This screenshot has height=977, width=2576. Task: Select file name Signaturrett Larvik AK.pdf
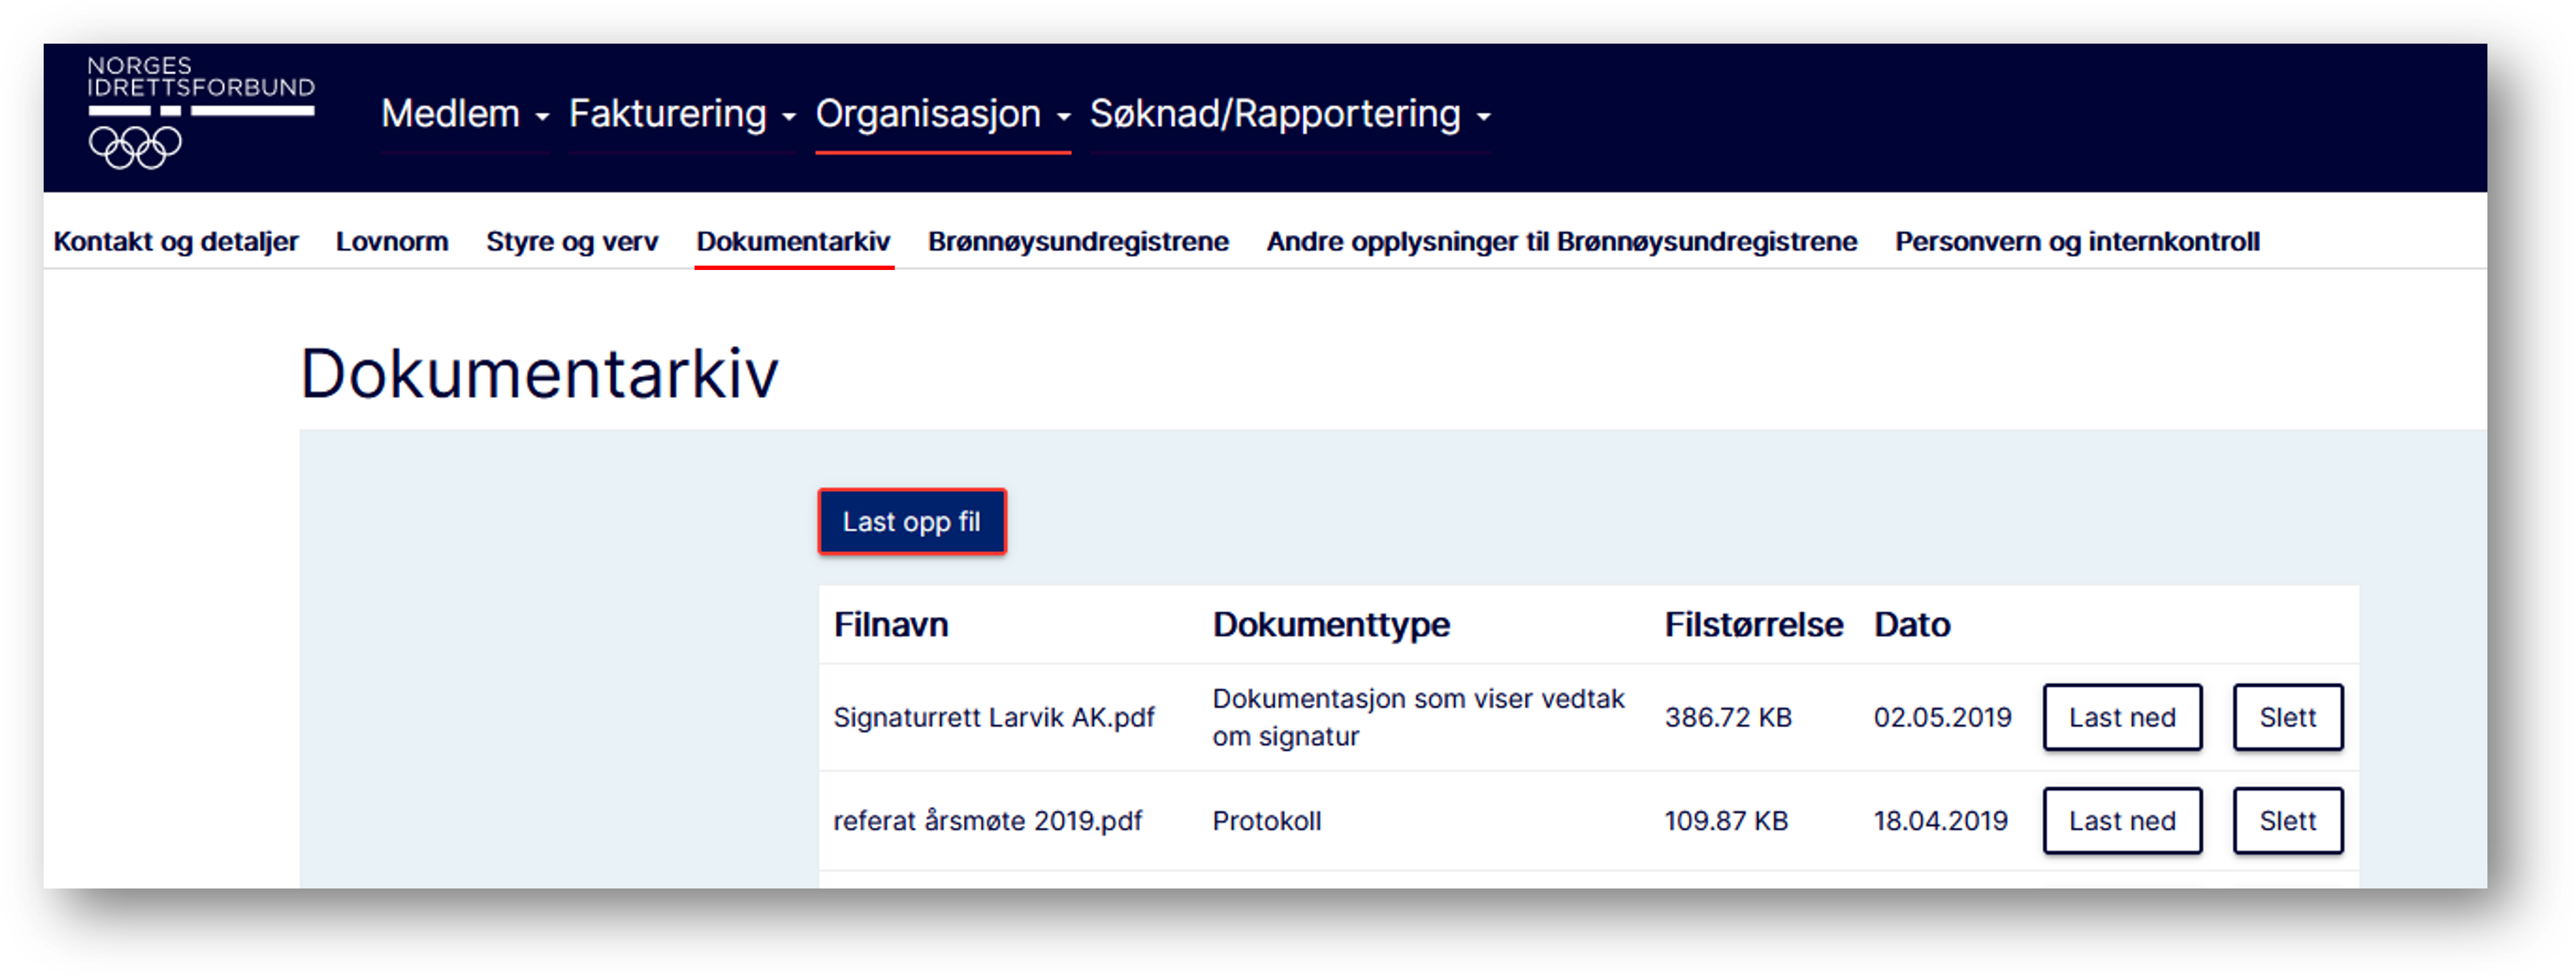(x=994, y=718)
